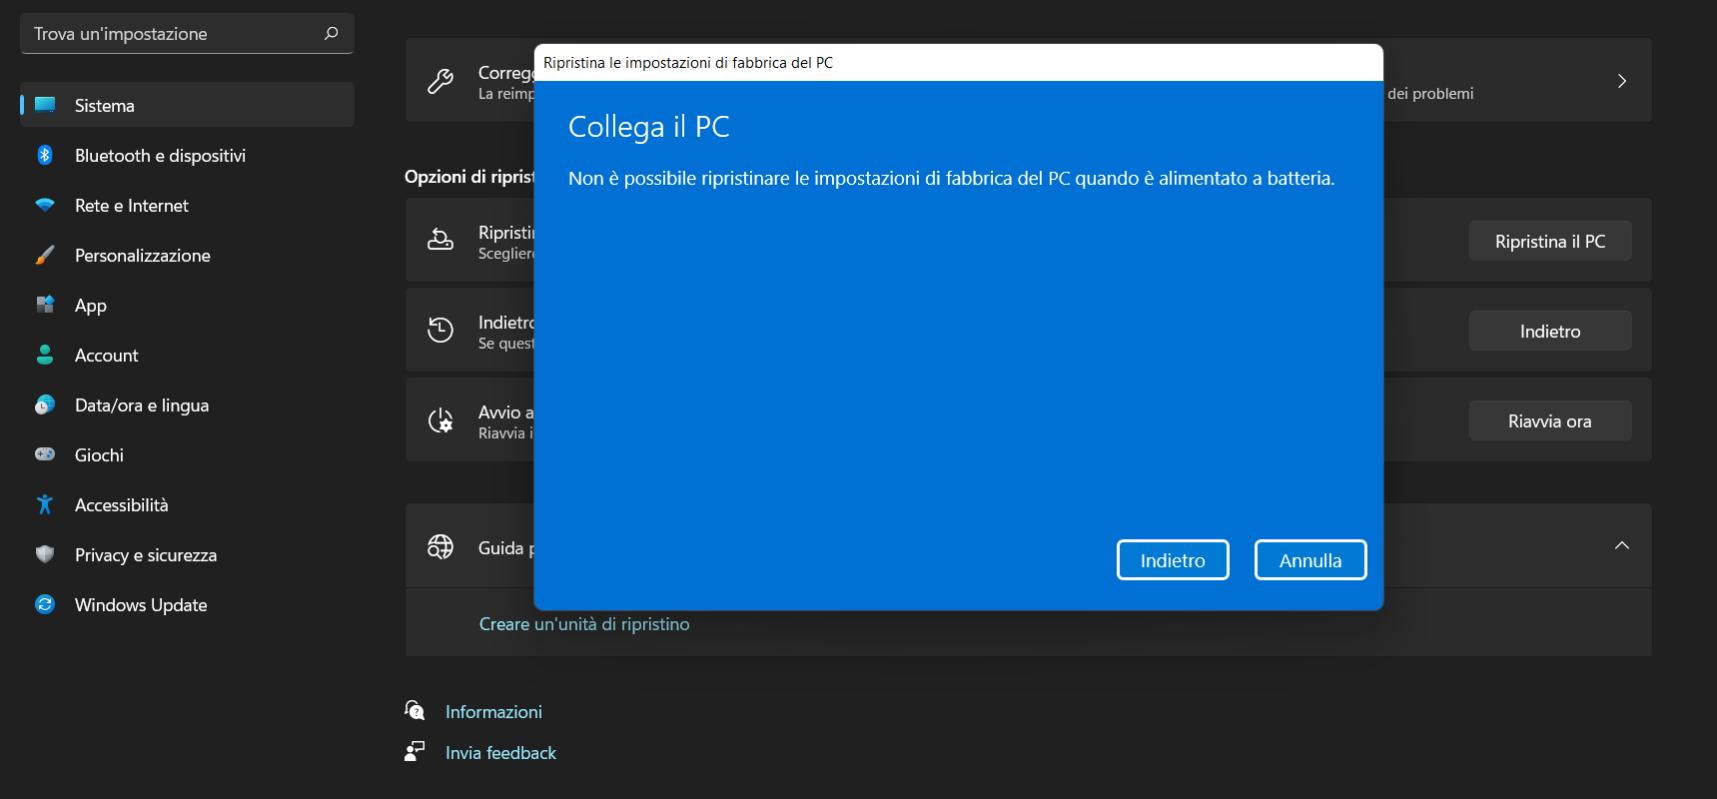Go to Rete e Internet settings
This screenshot has width=1717, height=799.
(187, 205)
